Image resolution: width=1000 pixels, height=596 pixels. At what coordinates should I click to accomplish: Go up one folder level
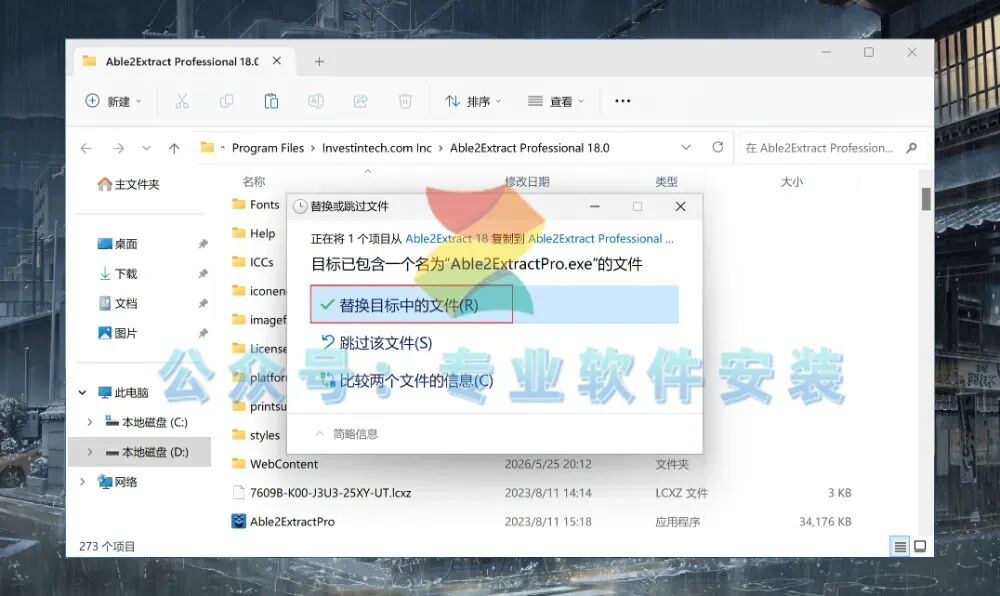(174, 148)
